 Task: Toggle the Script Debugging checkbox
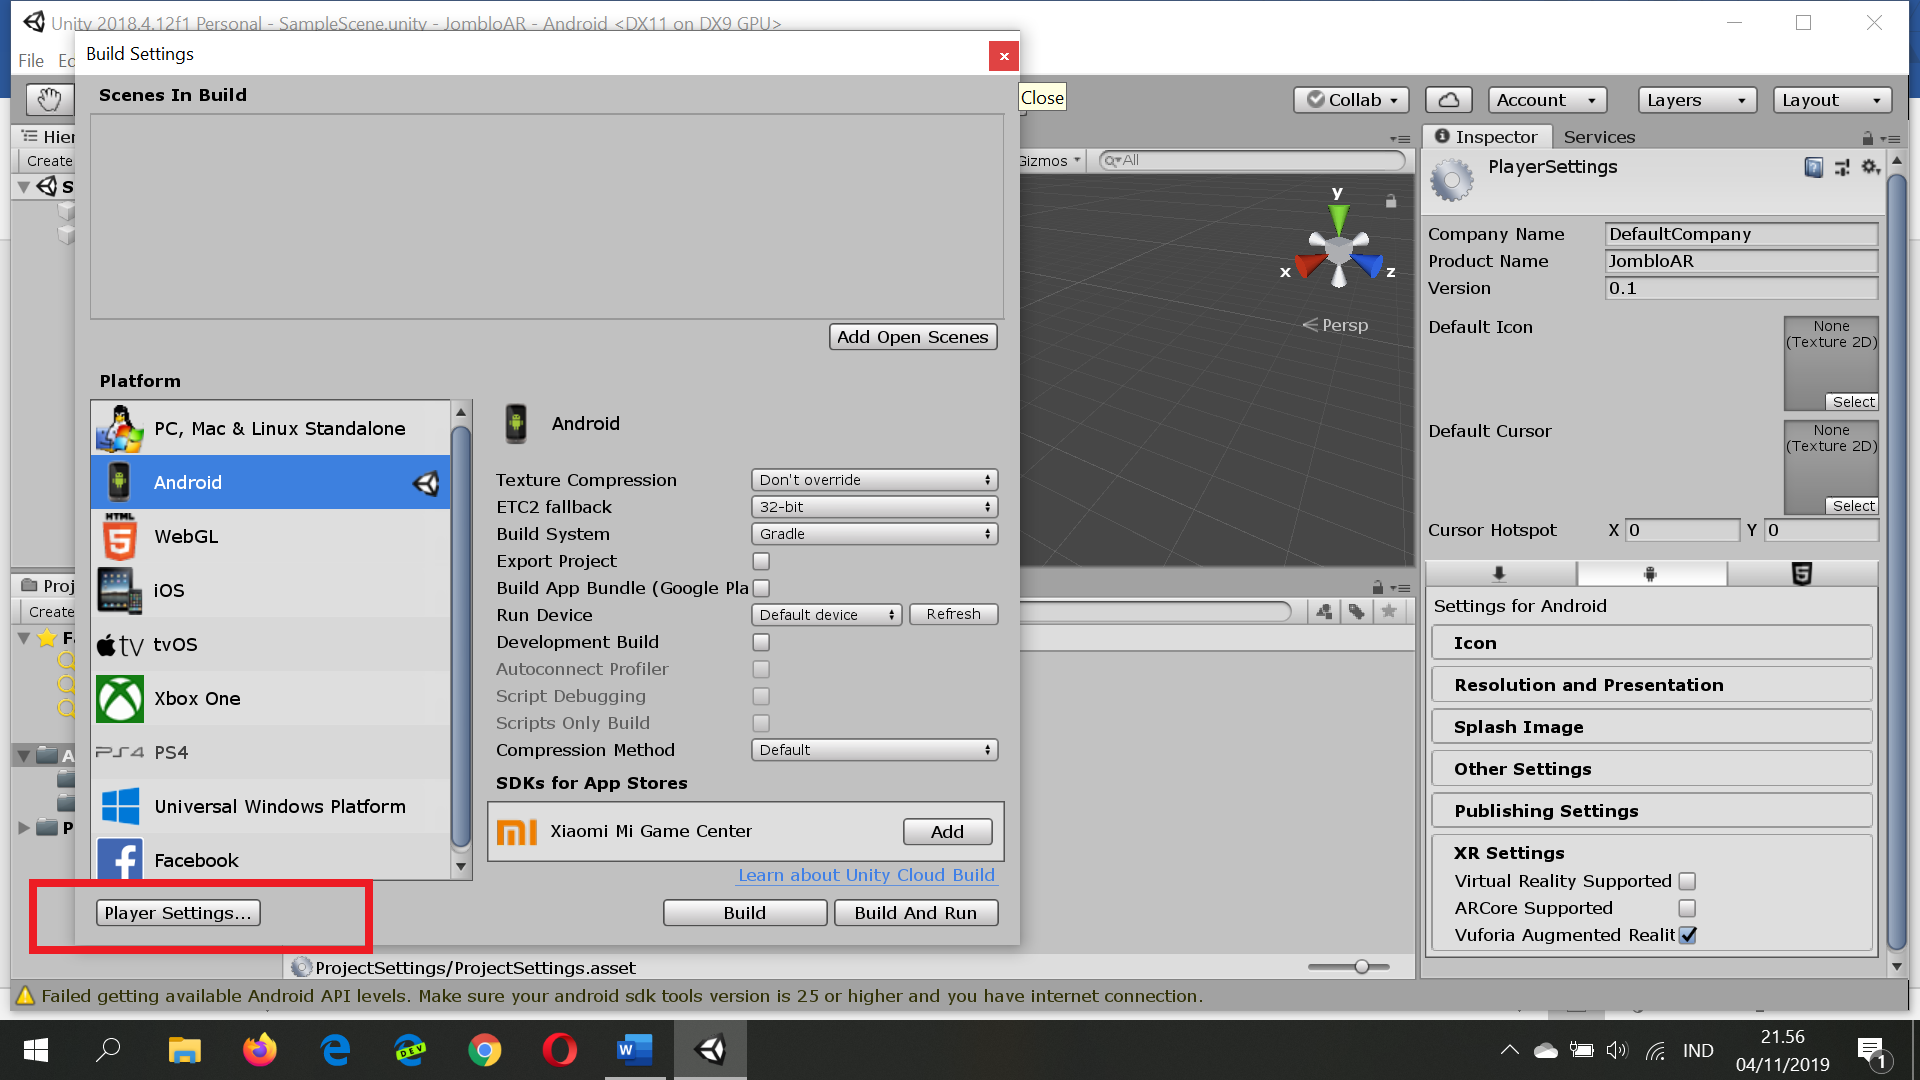point(761,696)
